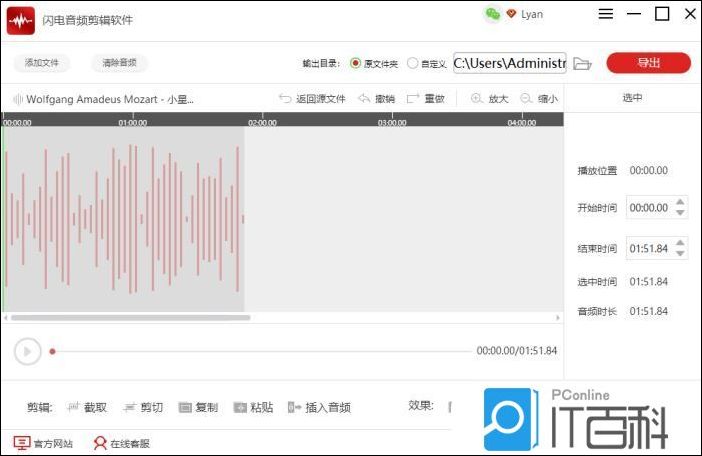Click the 复制 copy tool
702x456 pixels.
tap(198, 407)
